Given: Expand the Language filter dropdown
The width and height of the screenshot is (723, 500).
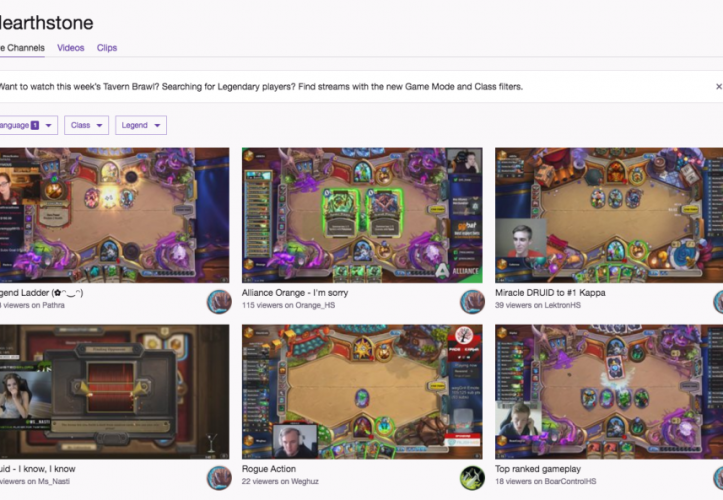Looking at the screenshot, I should tap(28, 125).
